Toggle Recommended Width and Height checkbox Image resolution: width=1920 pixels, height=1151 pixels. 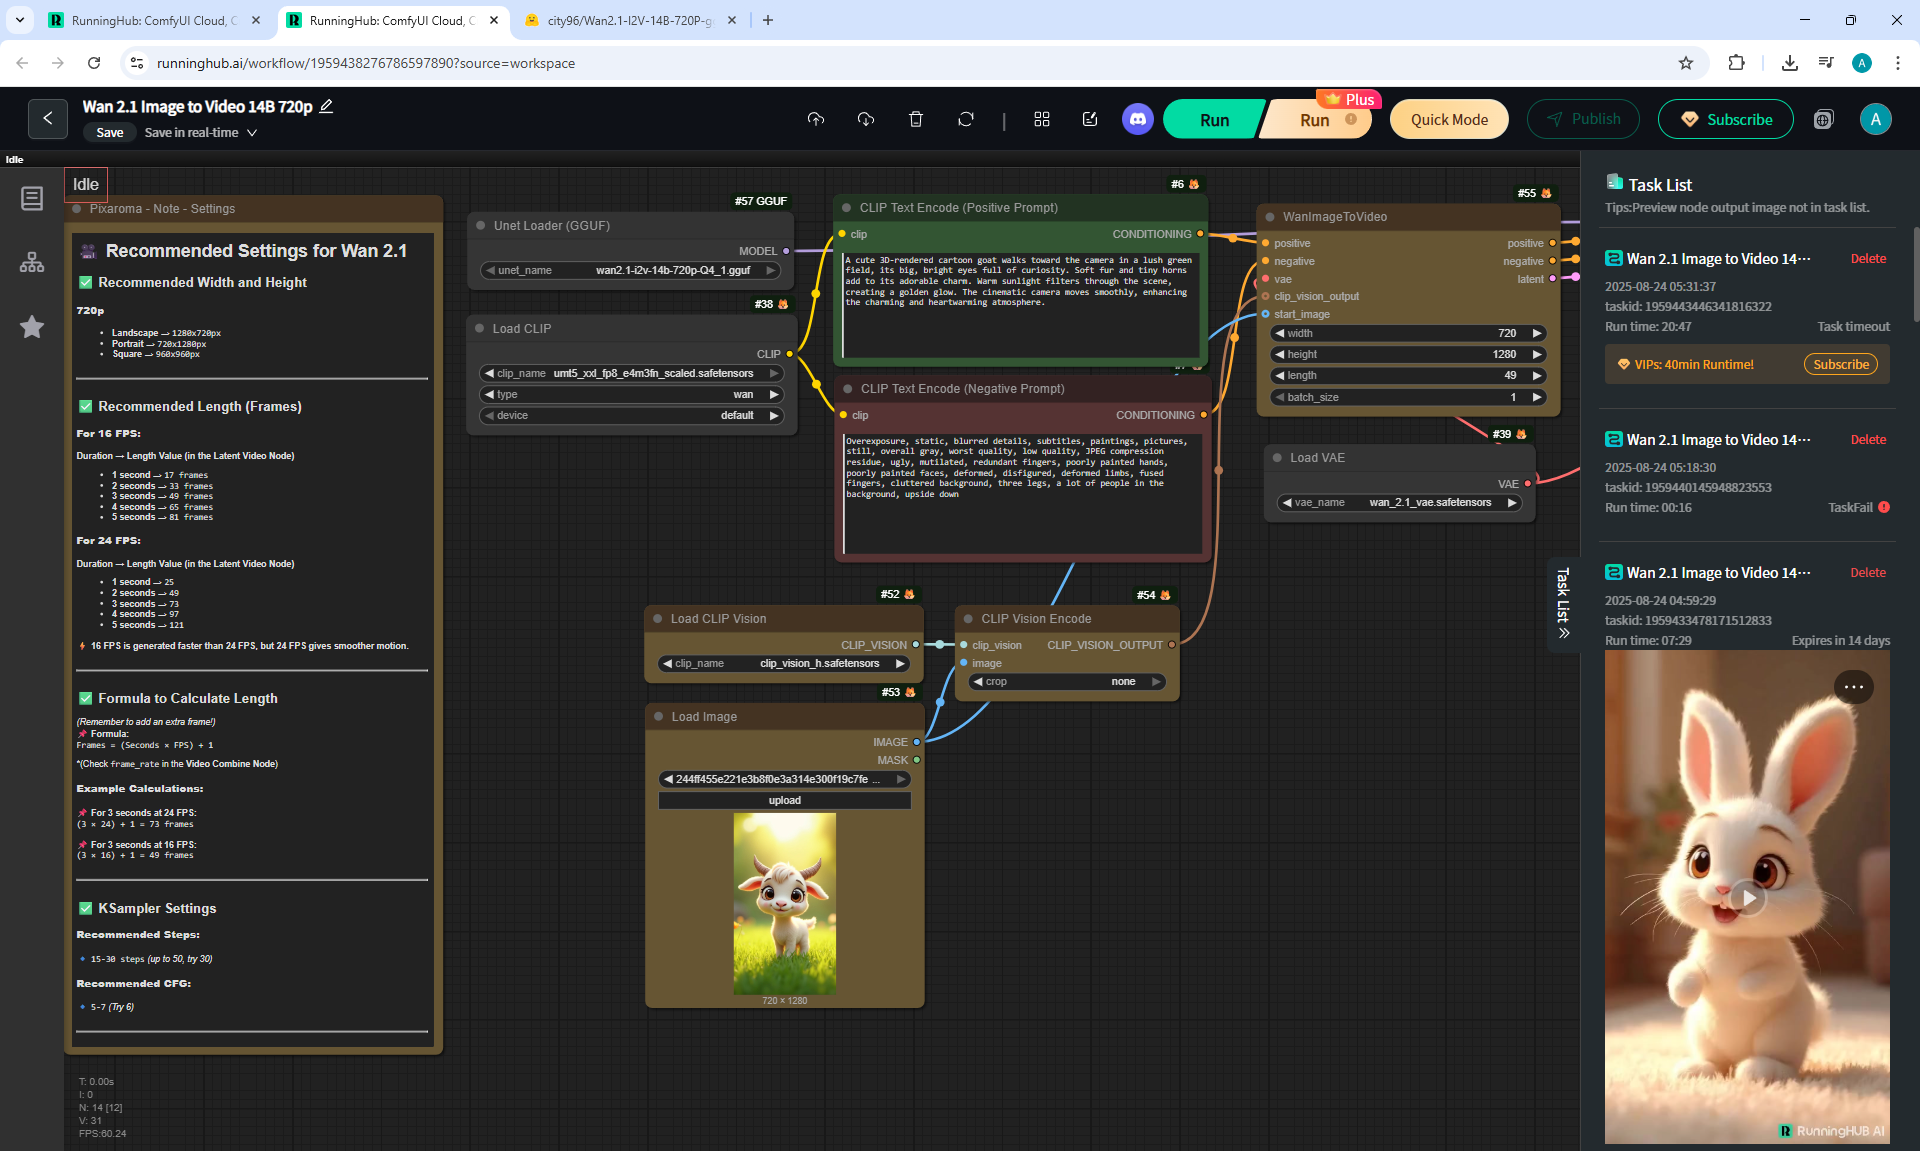click(86, 282)
